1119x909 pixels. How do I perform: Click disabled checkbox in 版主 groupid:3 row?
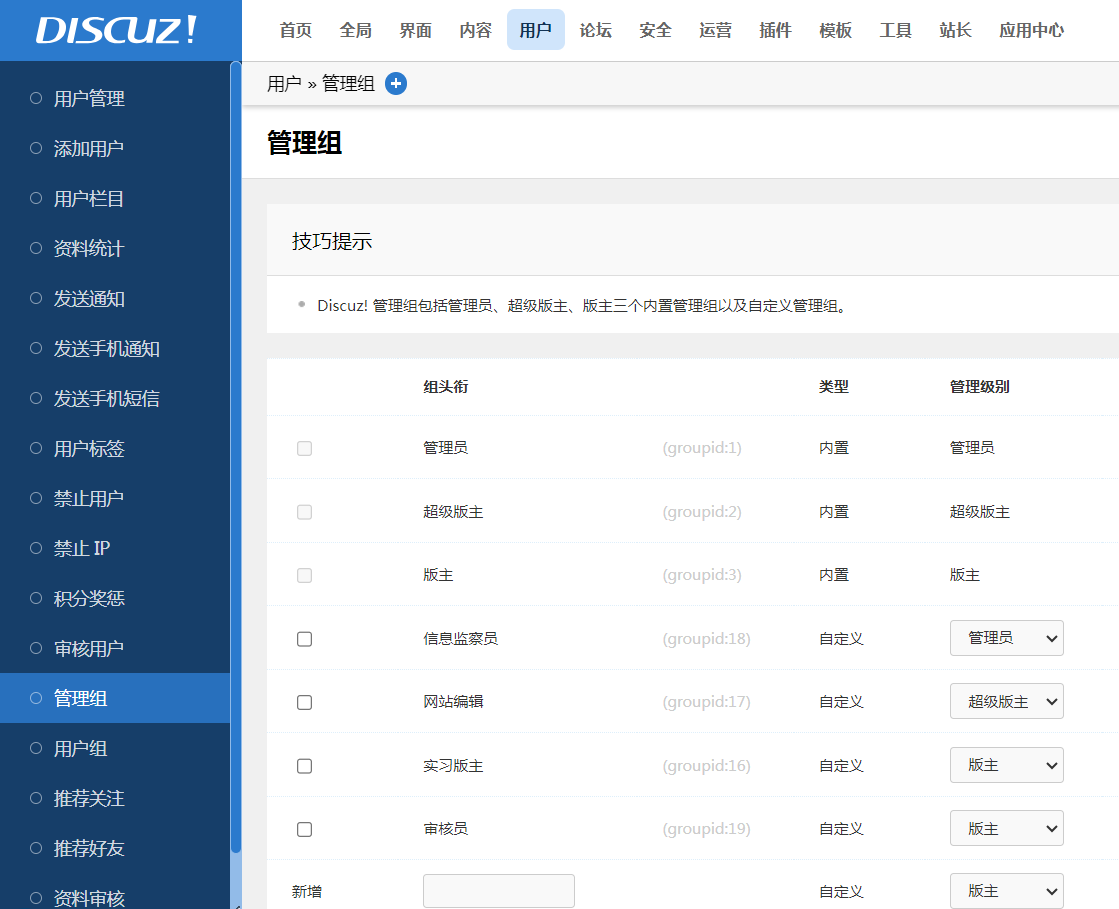305,575
